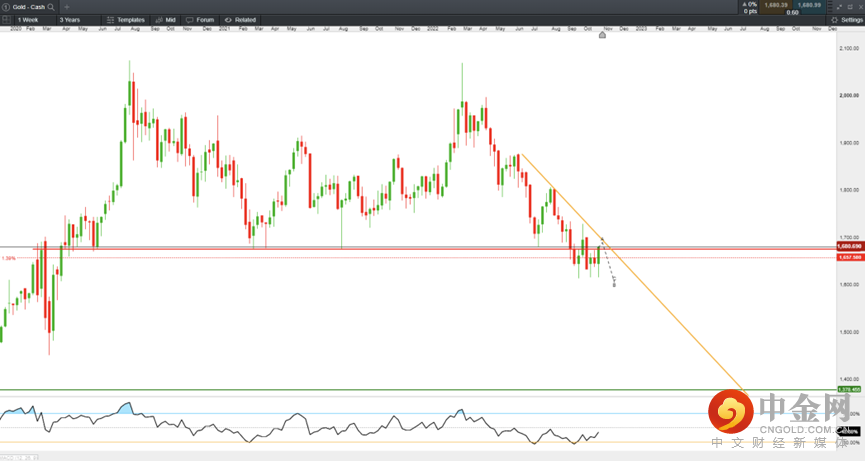Click the timeline marker on the date axis

(602, 35)
